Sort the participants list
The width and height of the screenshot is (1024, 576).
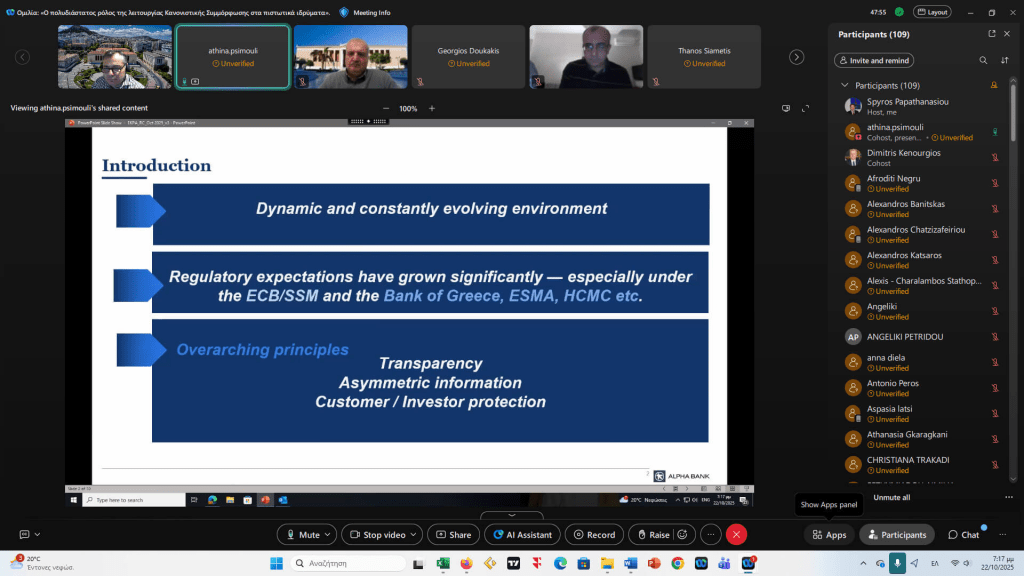coord(1005,60)
